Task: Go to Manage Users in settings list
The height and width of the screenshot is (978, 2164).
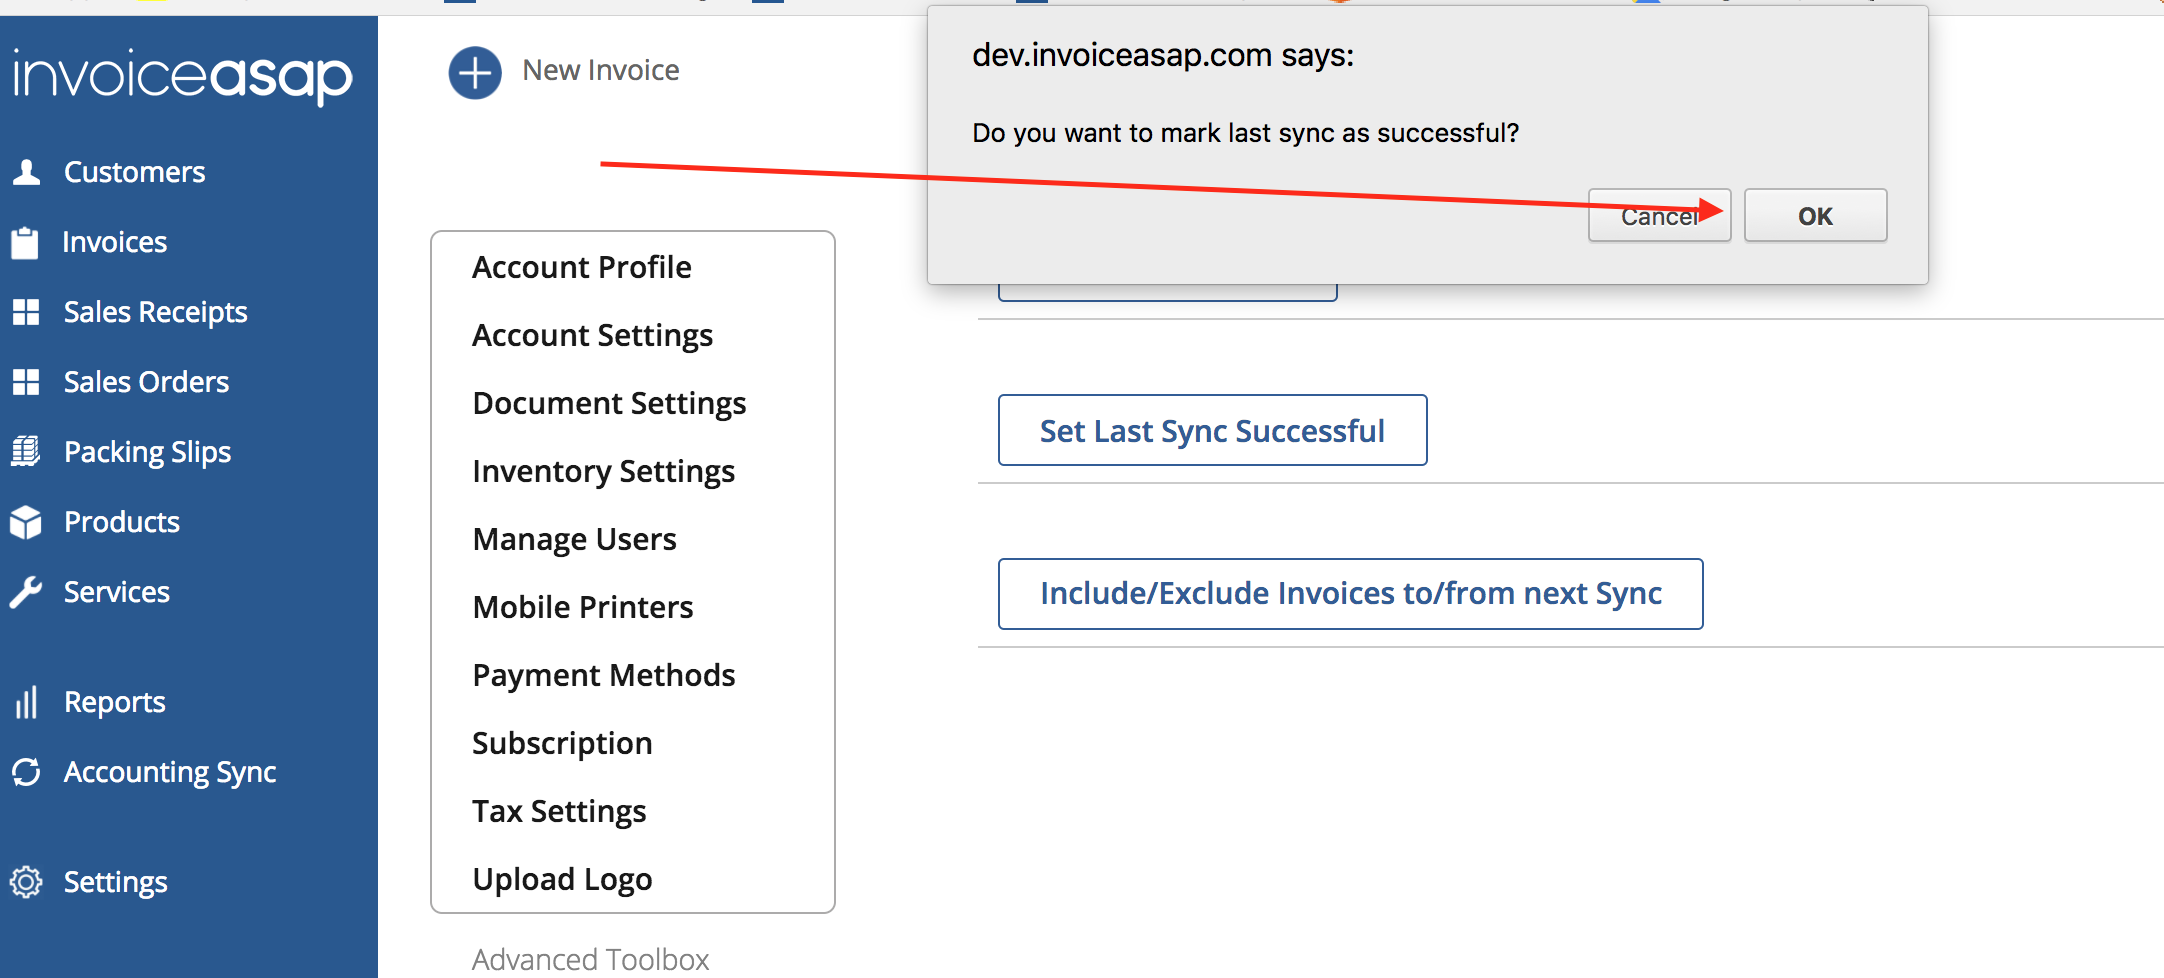Action: (x=574, y=539)
